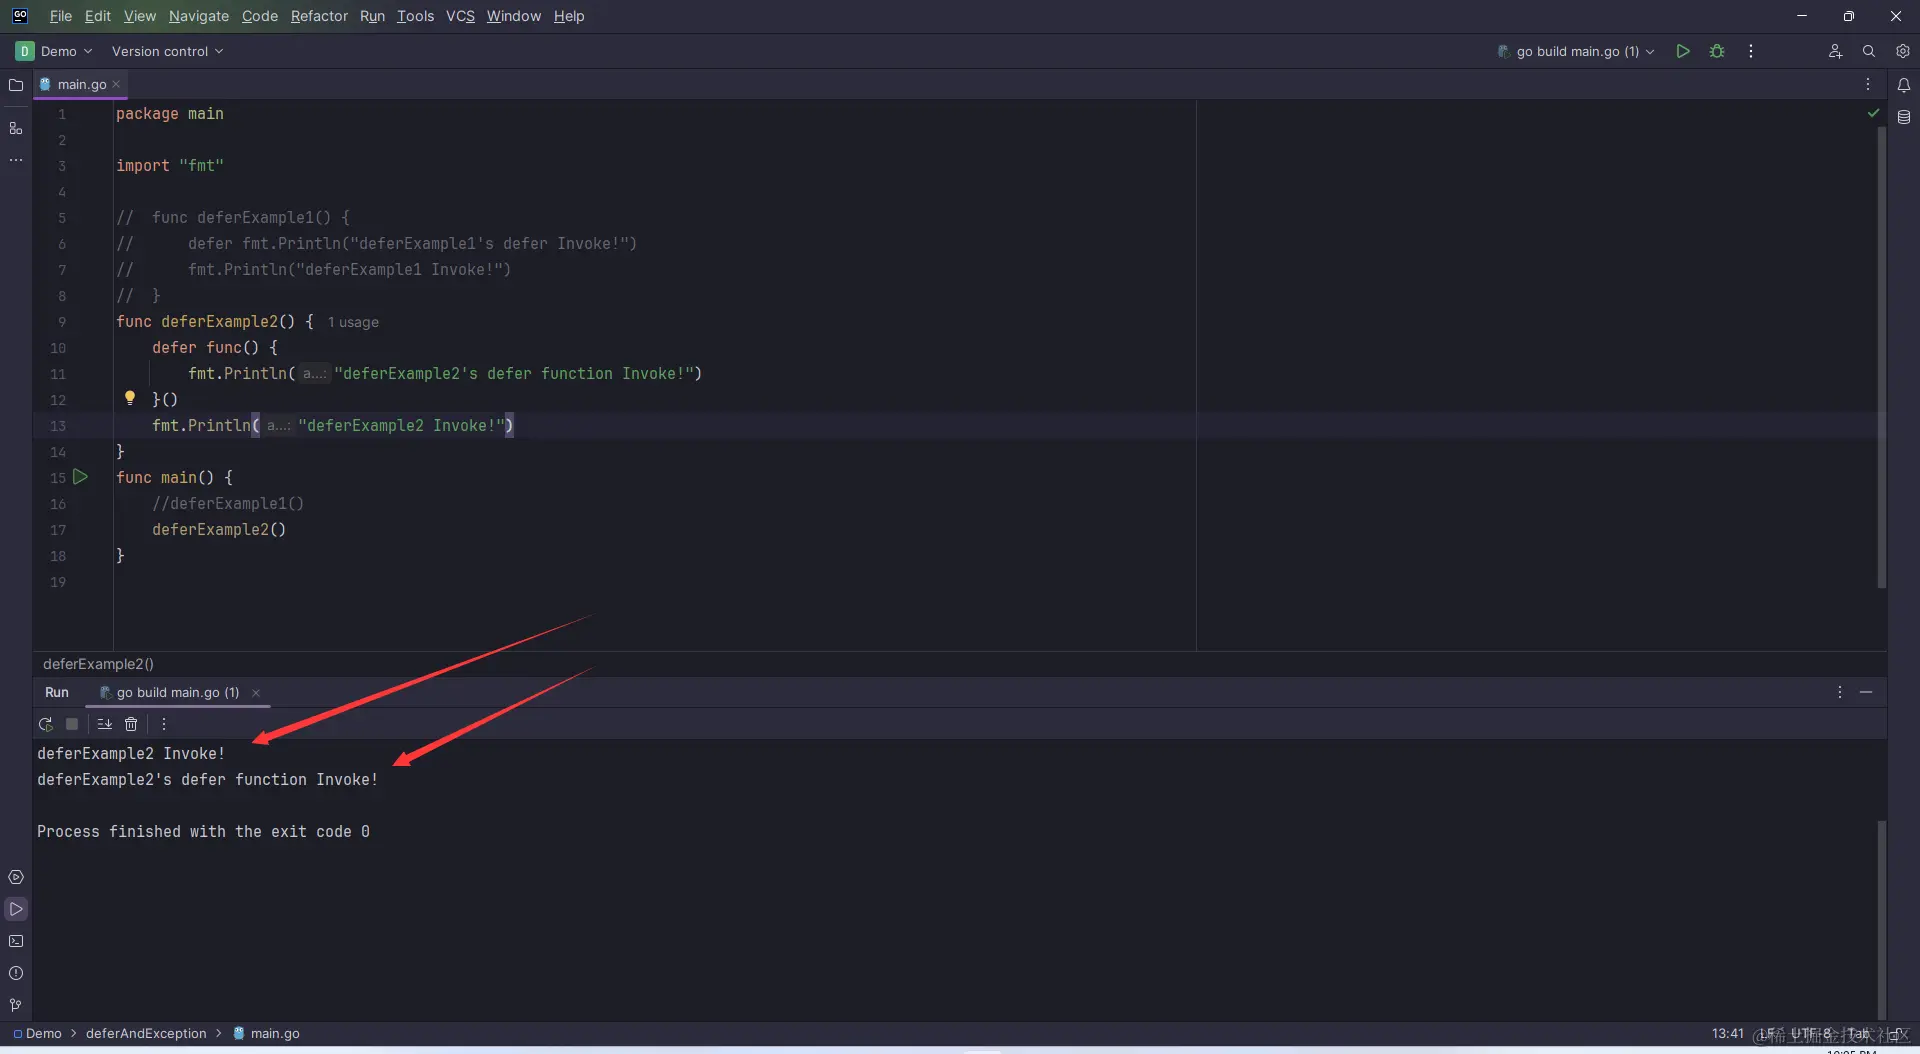Open the Code menu

[260, 16]
